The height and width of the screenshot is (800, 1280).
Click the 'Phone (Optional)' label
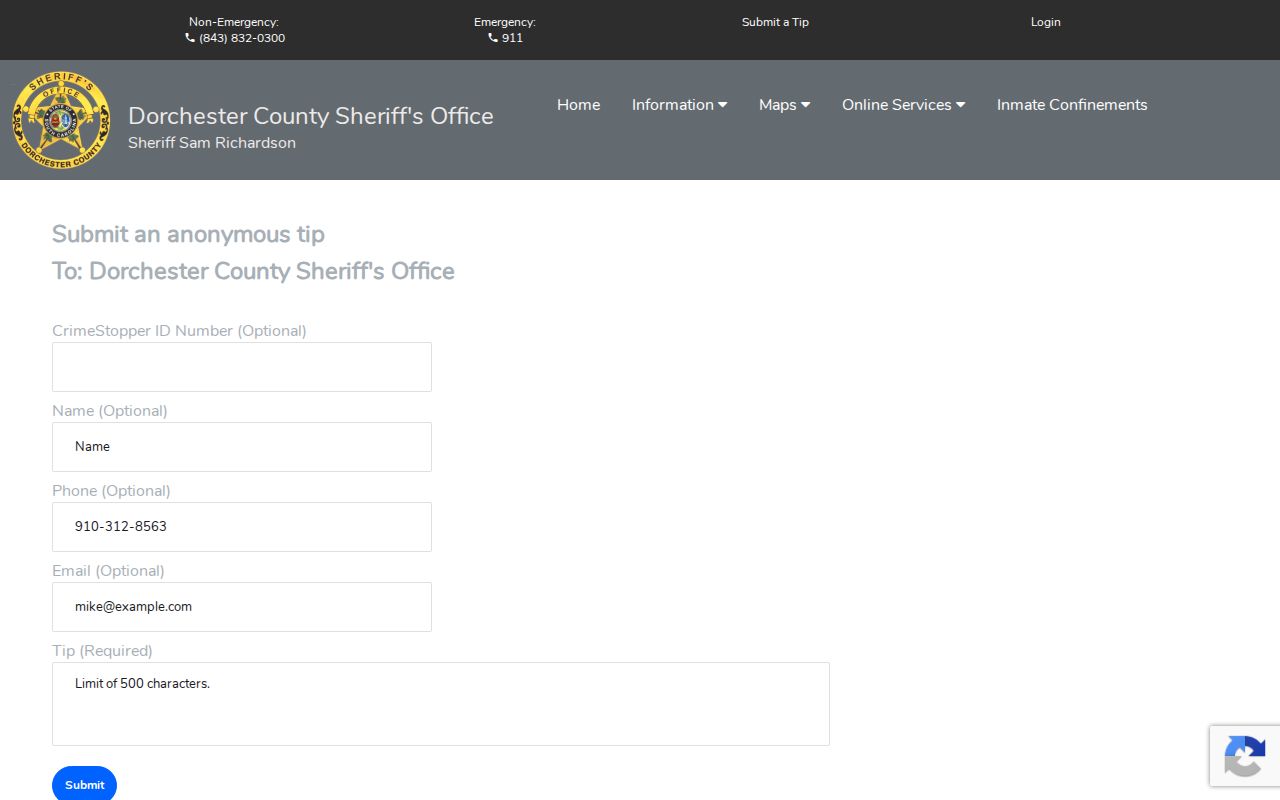point(111,491)
